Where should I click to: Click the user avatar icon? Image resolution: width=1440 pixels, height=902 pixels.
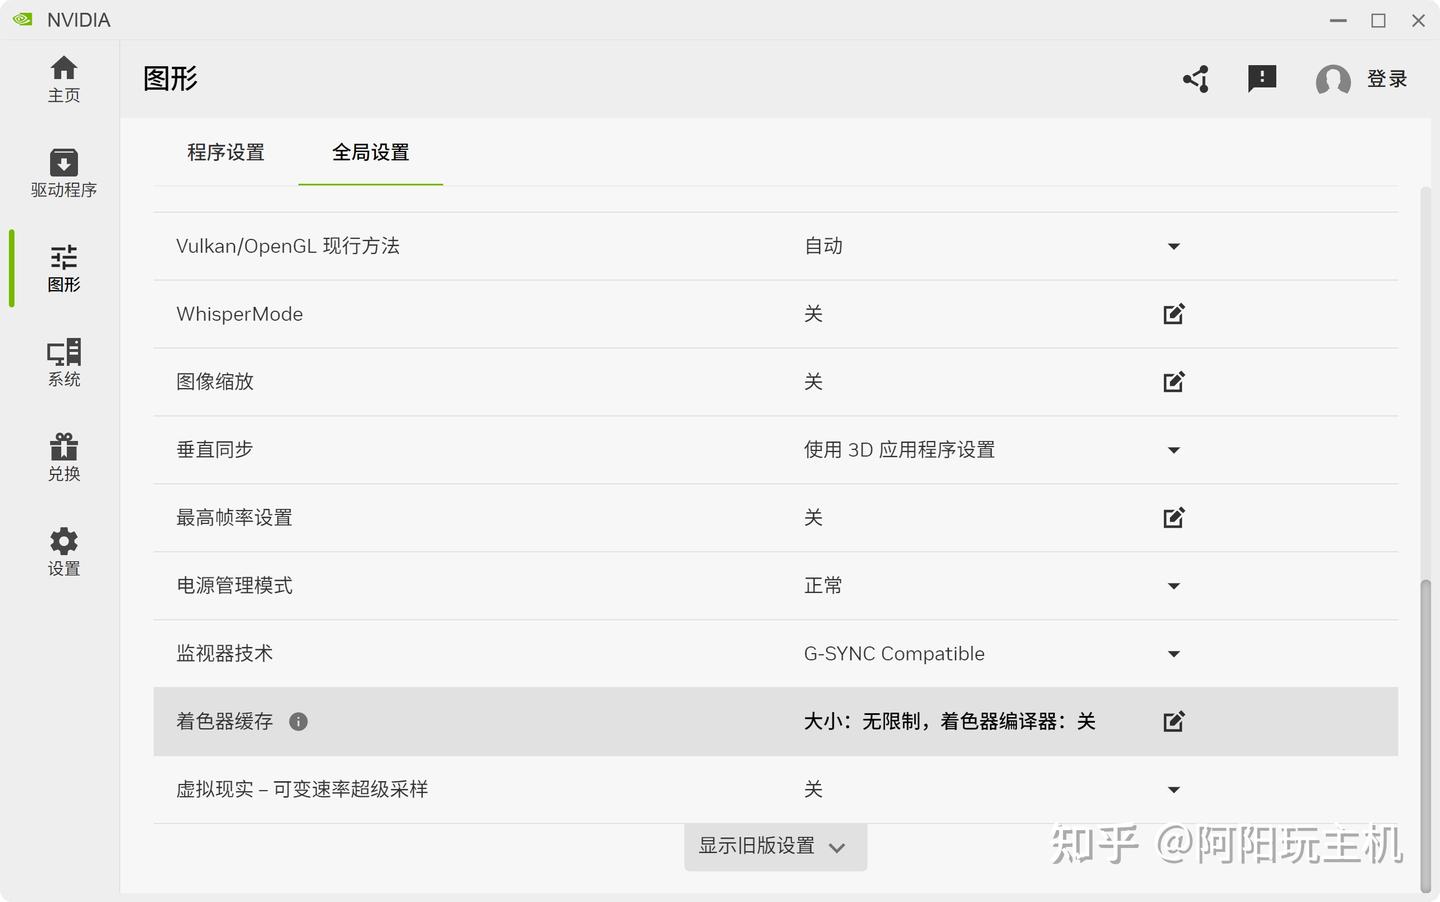click(1333, 79)
